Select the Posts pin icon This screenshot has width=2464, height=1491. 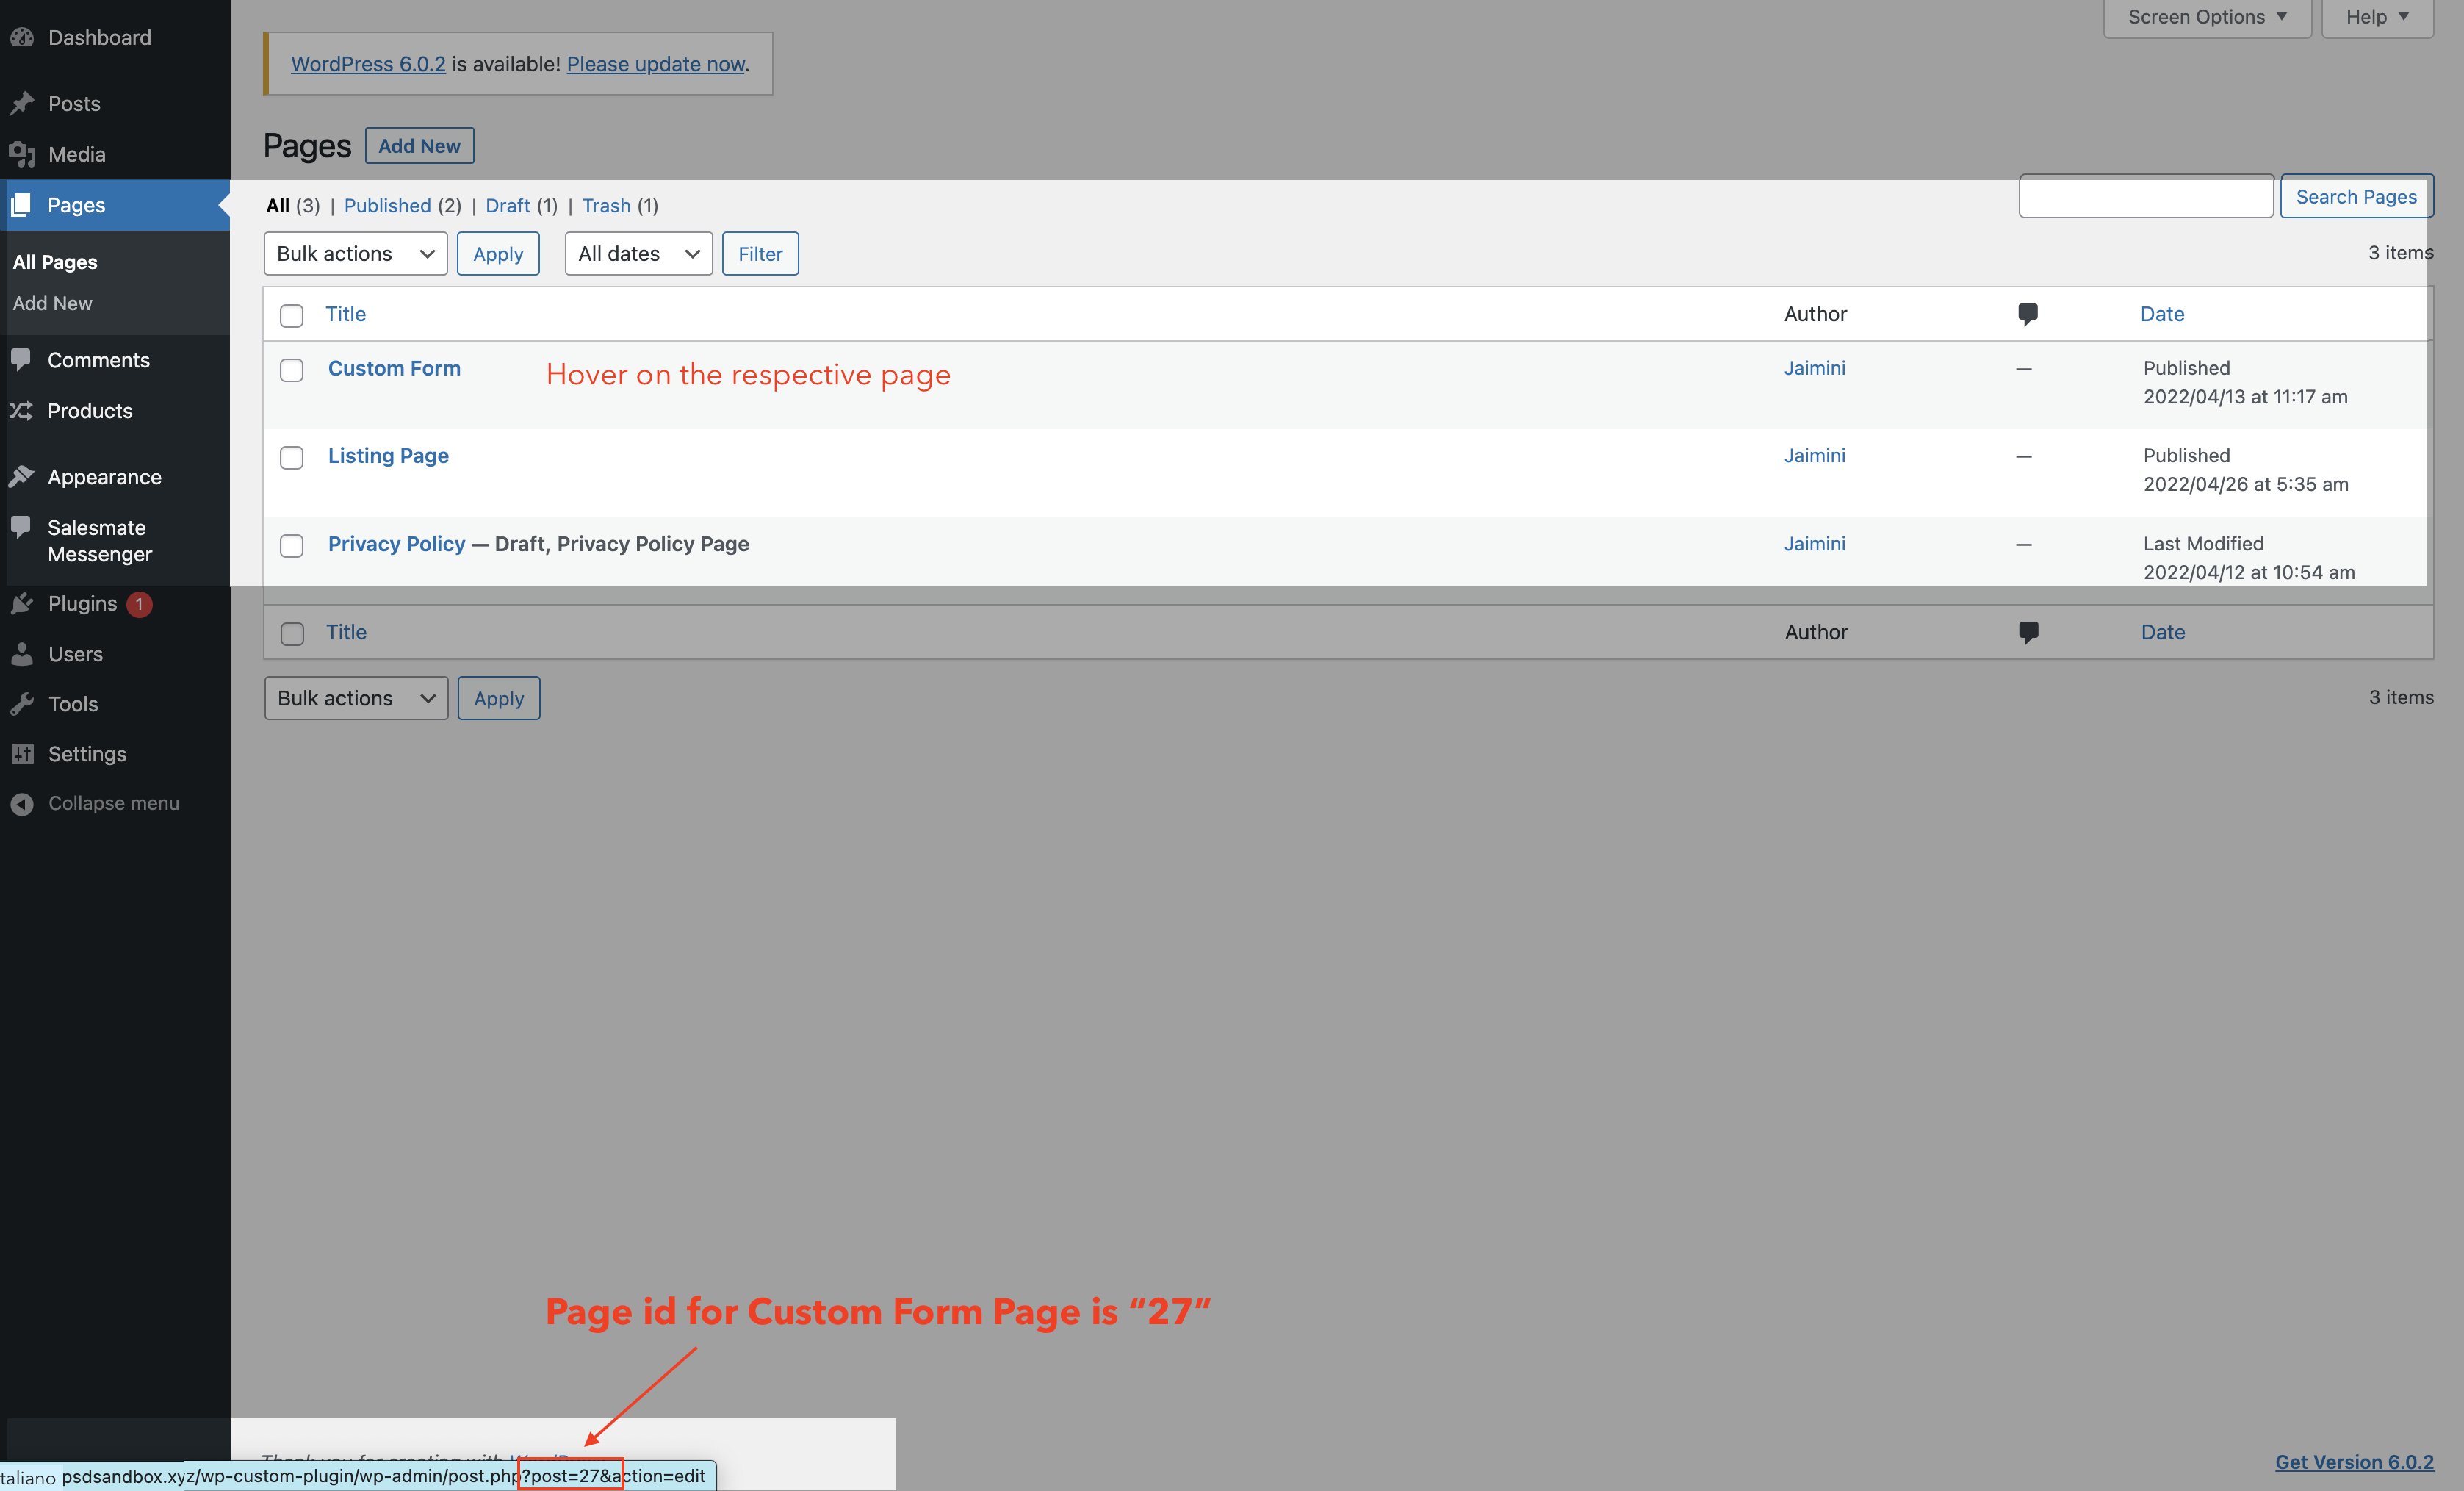coord(23,103)
